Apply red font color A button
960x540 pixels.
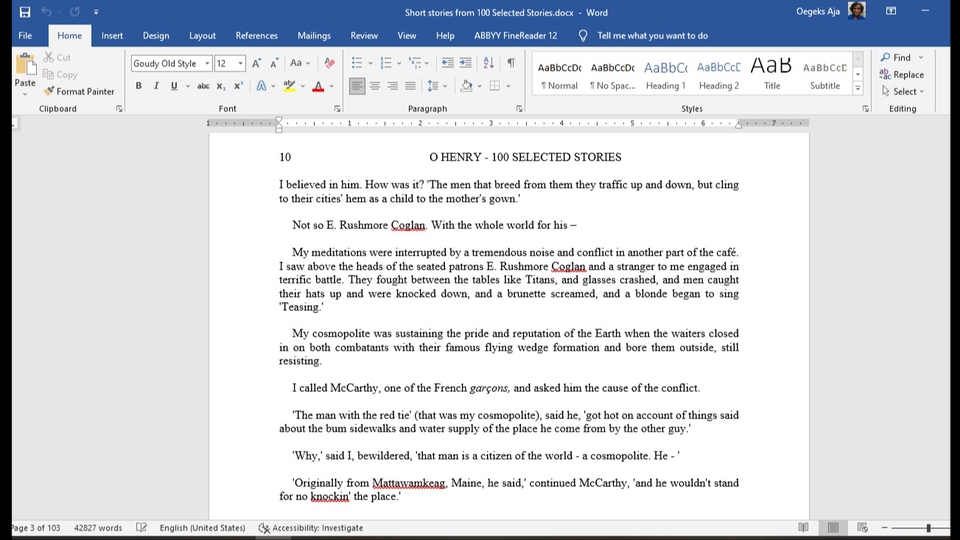pos(318,86)
